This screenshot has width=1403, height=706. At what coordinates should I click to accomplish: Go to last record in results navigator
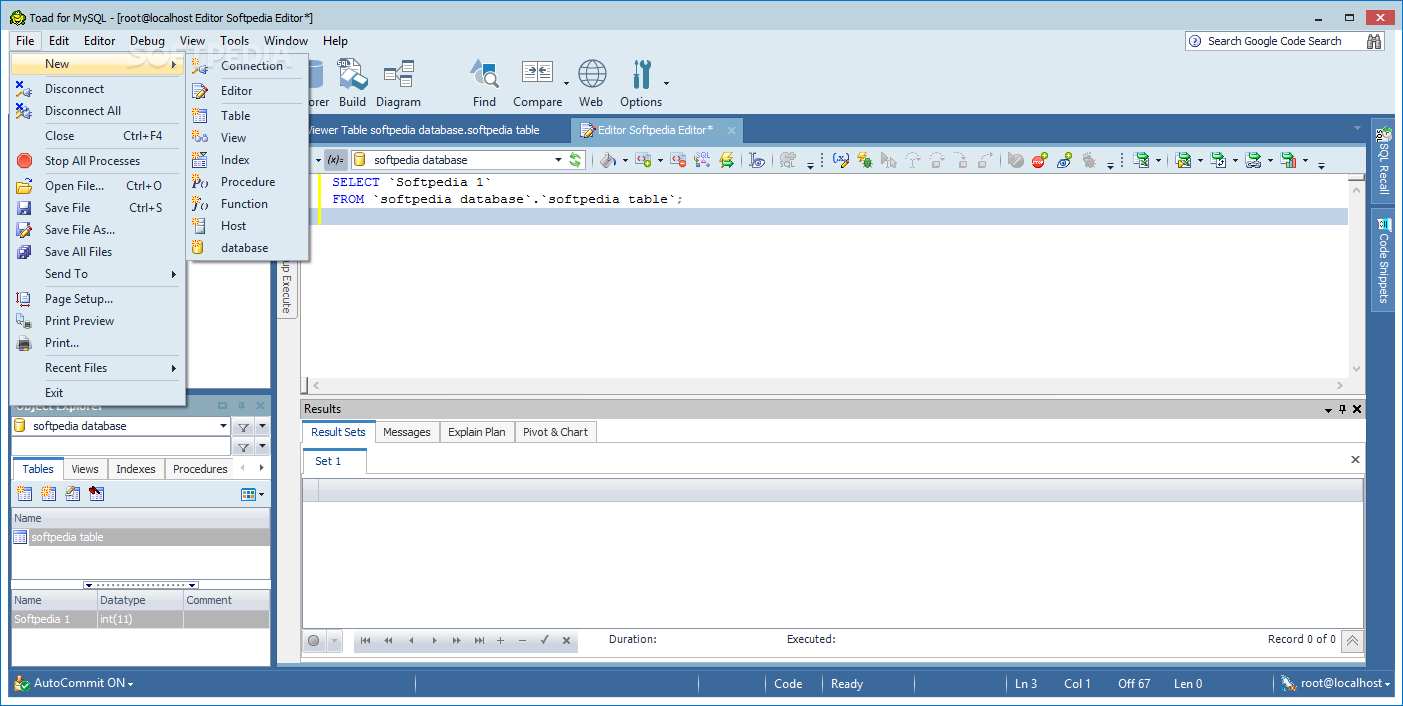[x=479, y=641]
